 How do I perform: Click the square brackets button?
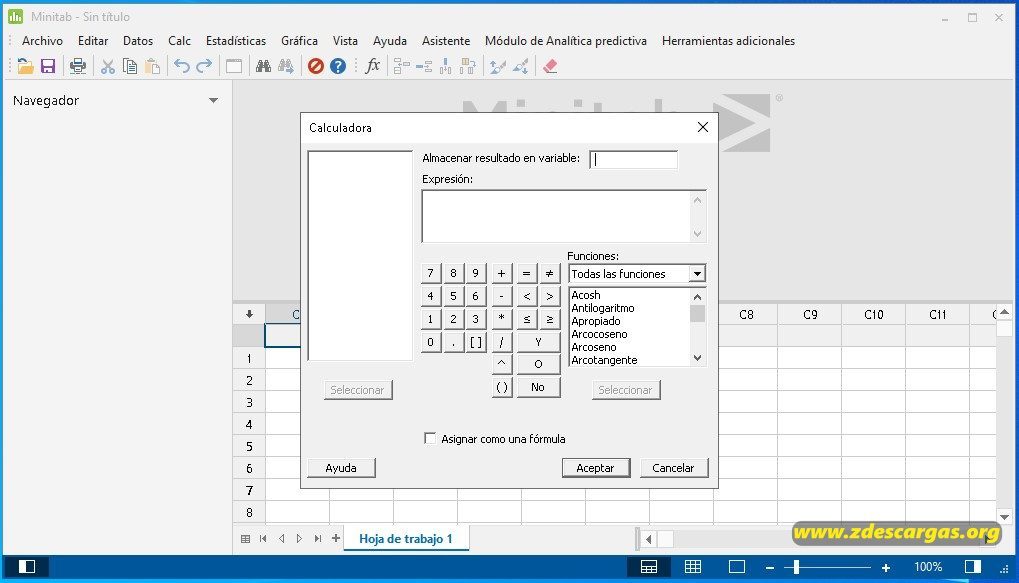[476, 342]
